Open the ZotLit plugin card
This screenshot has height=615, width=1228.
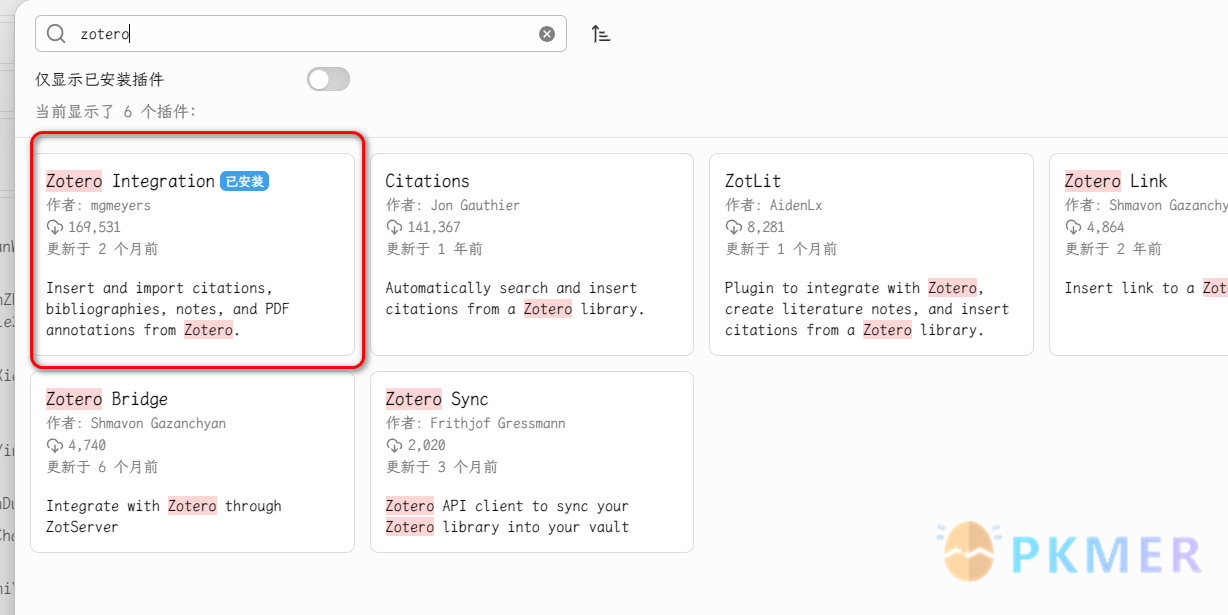point(871,254)
